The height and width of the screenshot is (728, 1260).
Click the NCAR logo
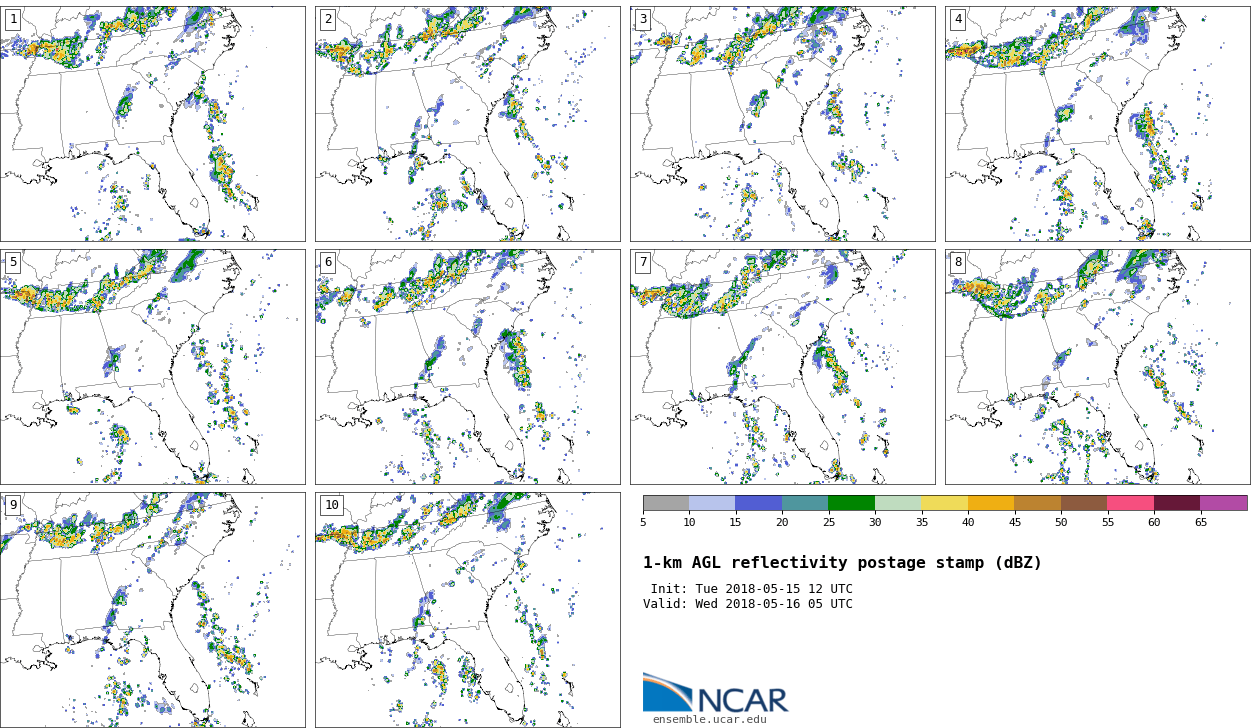click(715, 693)
